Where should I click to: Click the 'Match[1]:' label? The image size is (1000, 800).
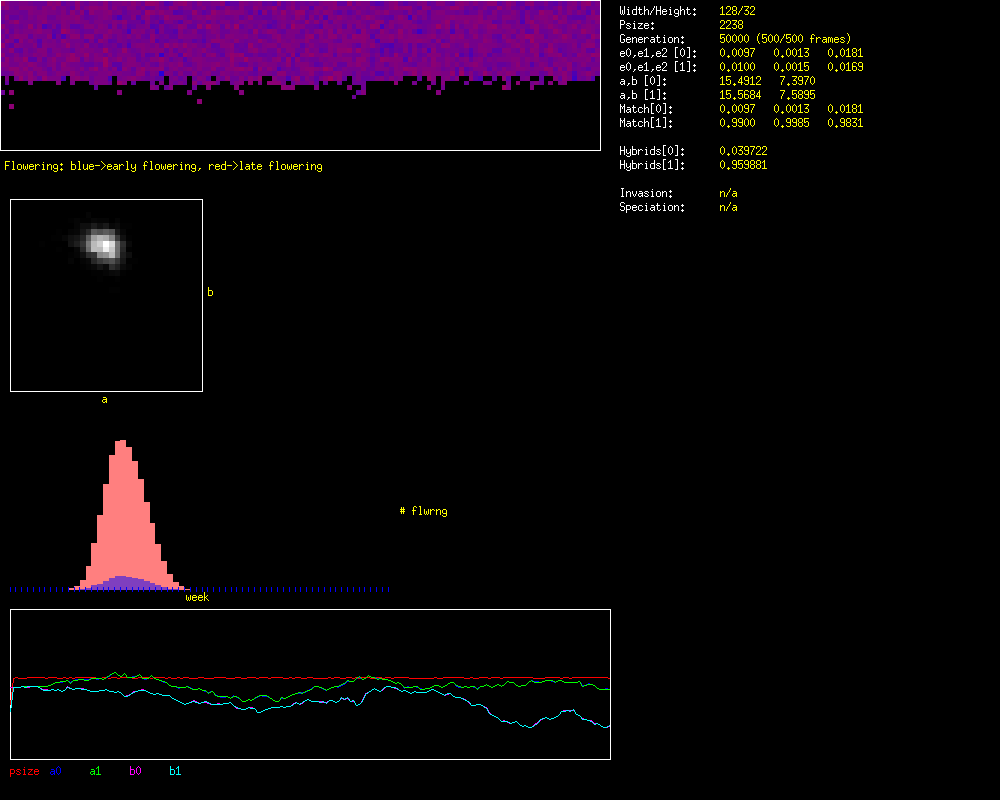[646, 123]
